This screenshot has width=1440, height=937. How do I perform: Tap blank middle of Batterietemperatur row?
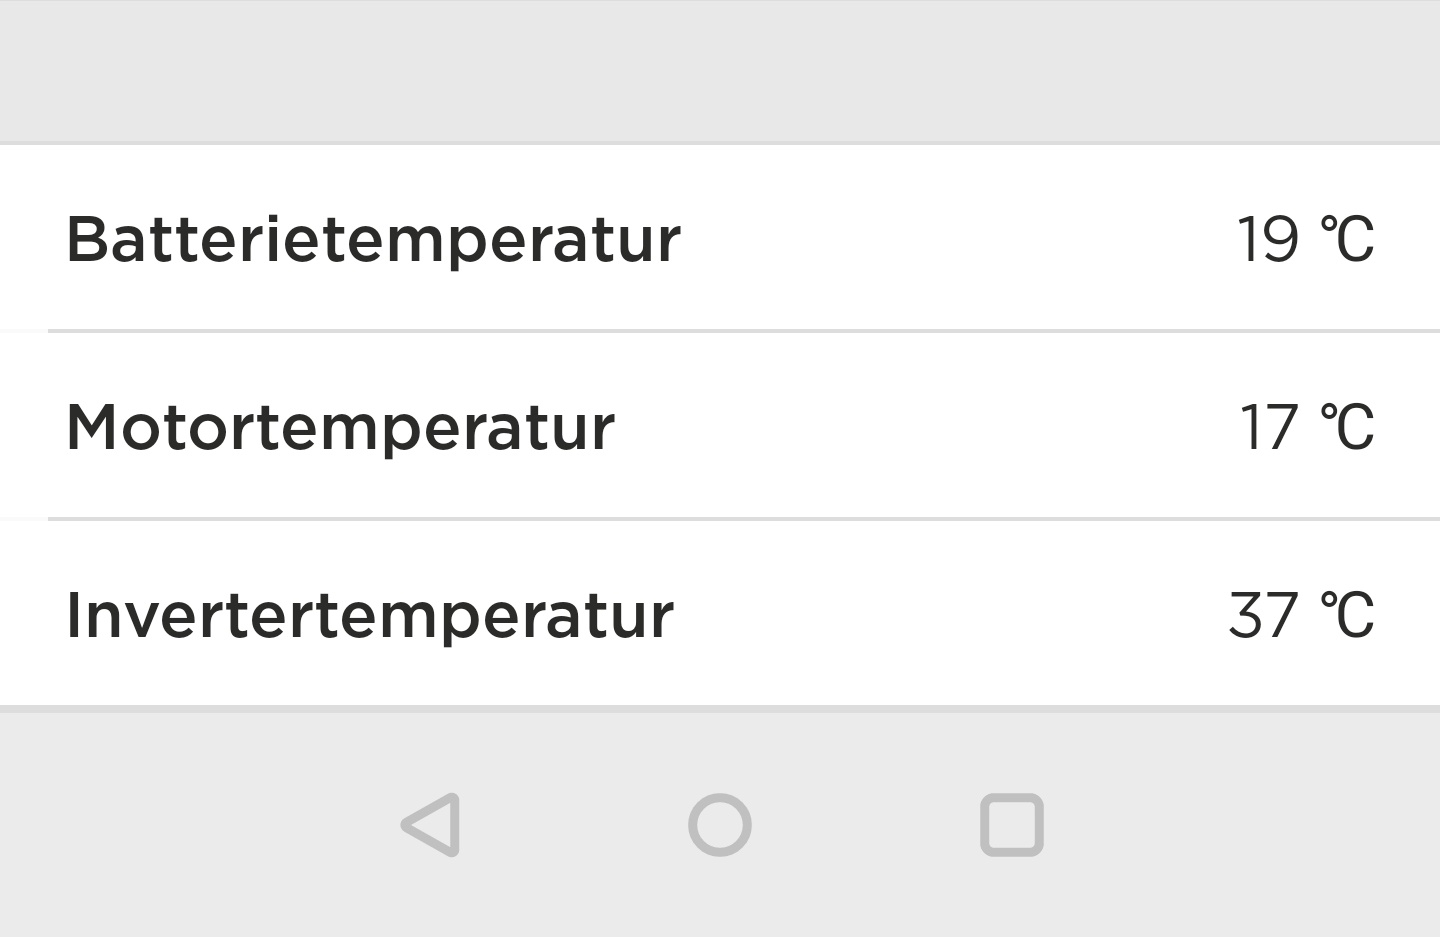coord(950,240)
